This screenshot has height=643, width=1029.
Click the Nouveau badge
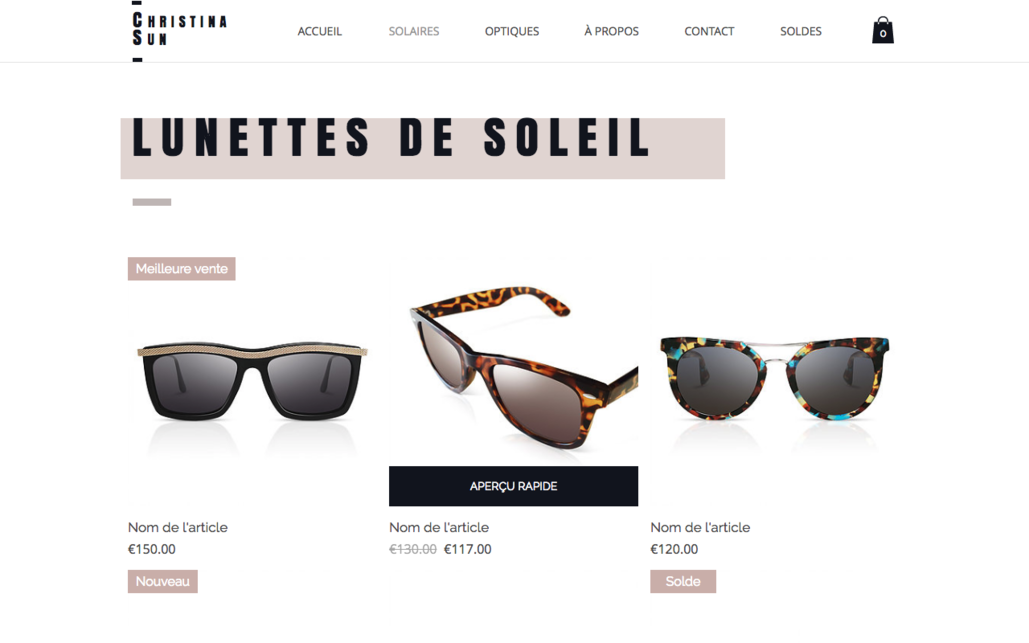point(163,581)
